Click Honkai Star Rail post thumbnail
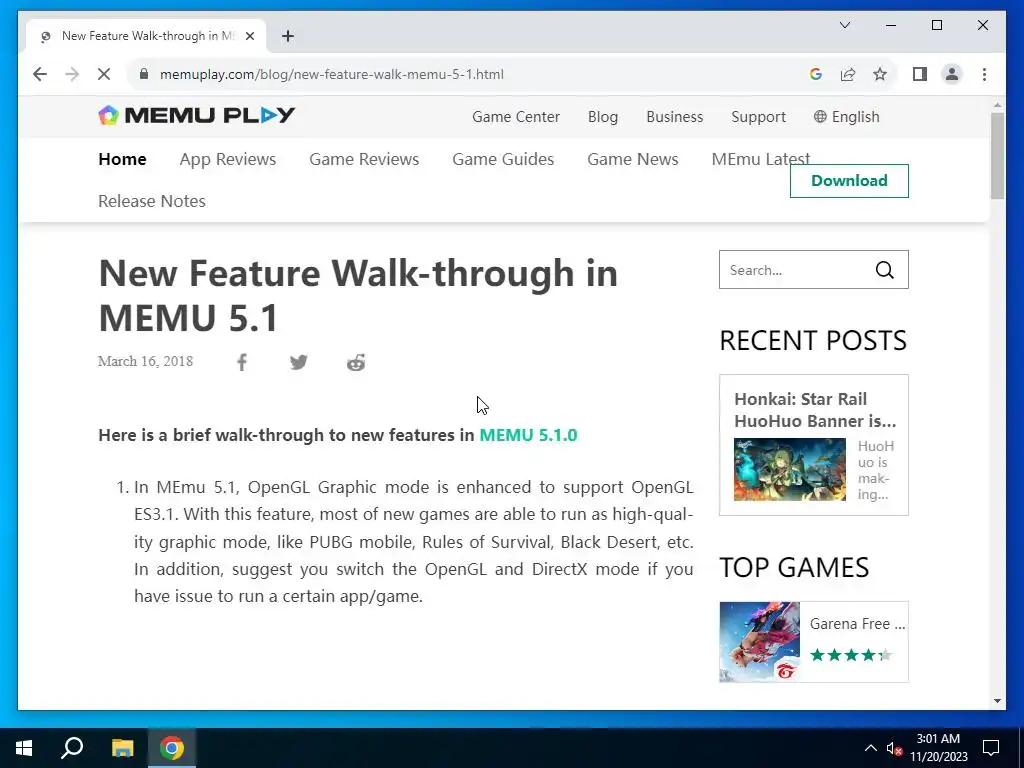 click(x=790, y=470)
